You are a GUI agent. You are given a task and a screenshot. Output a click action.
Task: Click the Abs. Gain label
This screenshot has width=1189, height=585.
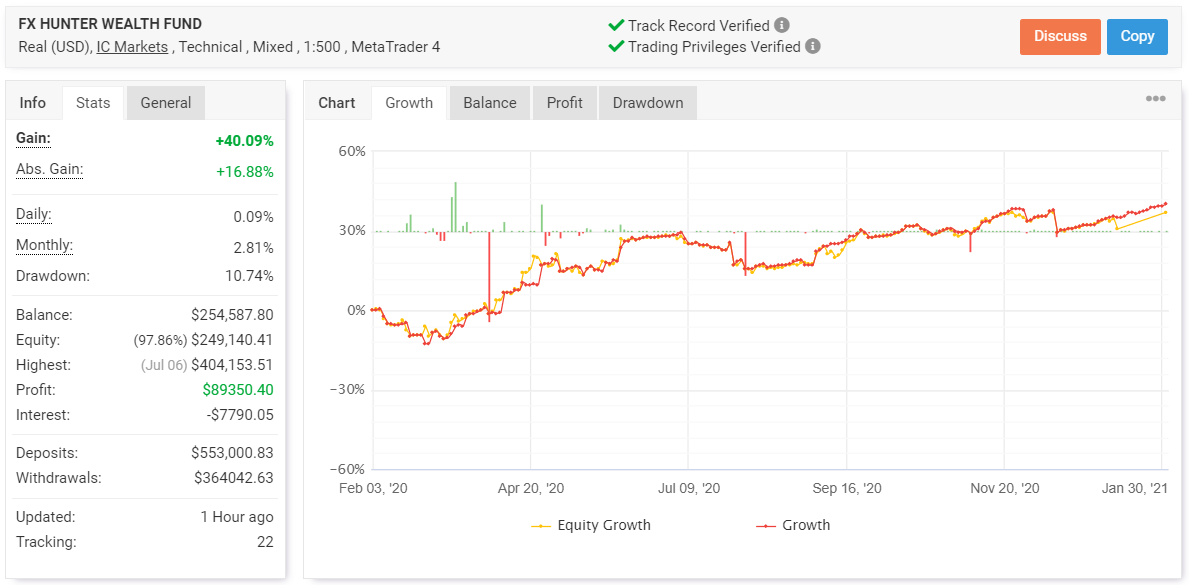point(49,169)
